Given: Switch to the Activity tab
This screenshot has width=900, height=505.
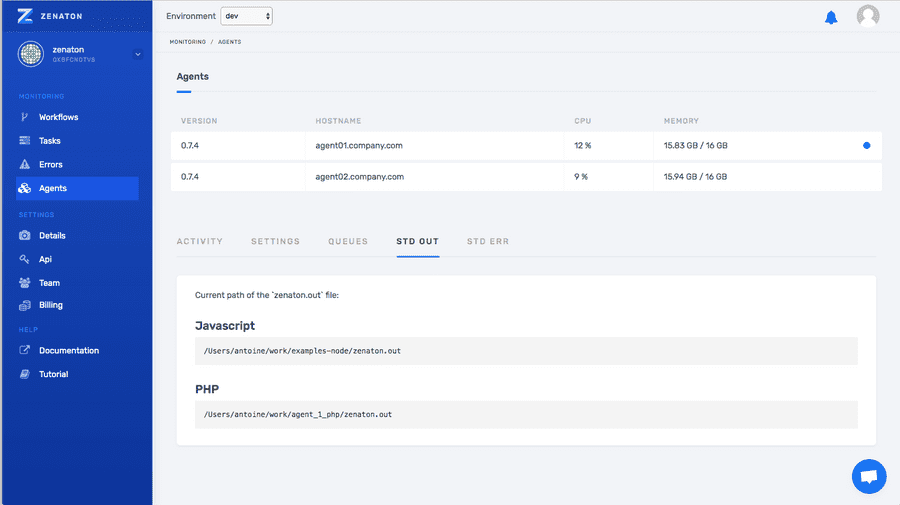Looking at the screenshot, I should pos(200,241).
